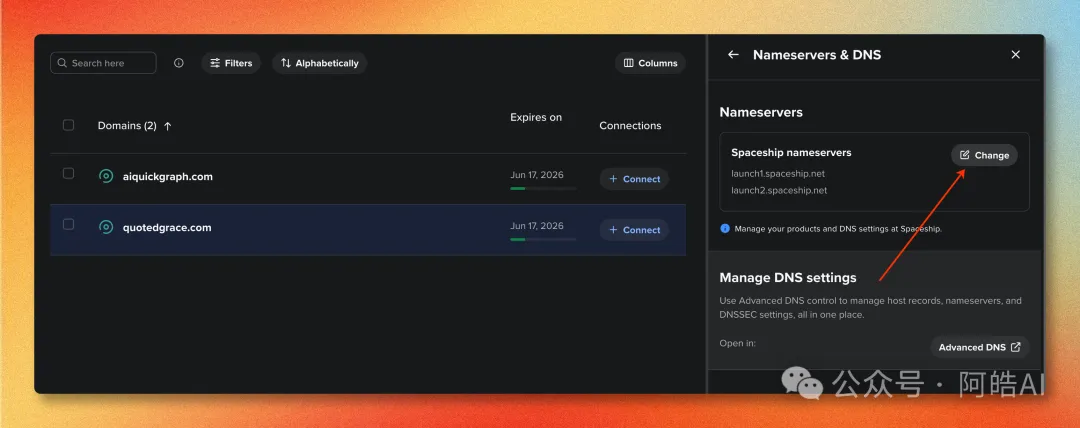This screenshot has width=1080, height=428.
Task: Open the quotedgrace.com domain name
Action: [x=165, y=227]
